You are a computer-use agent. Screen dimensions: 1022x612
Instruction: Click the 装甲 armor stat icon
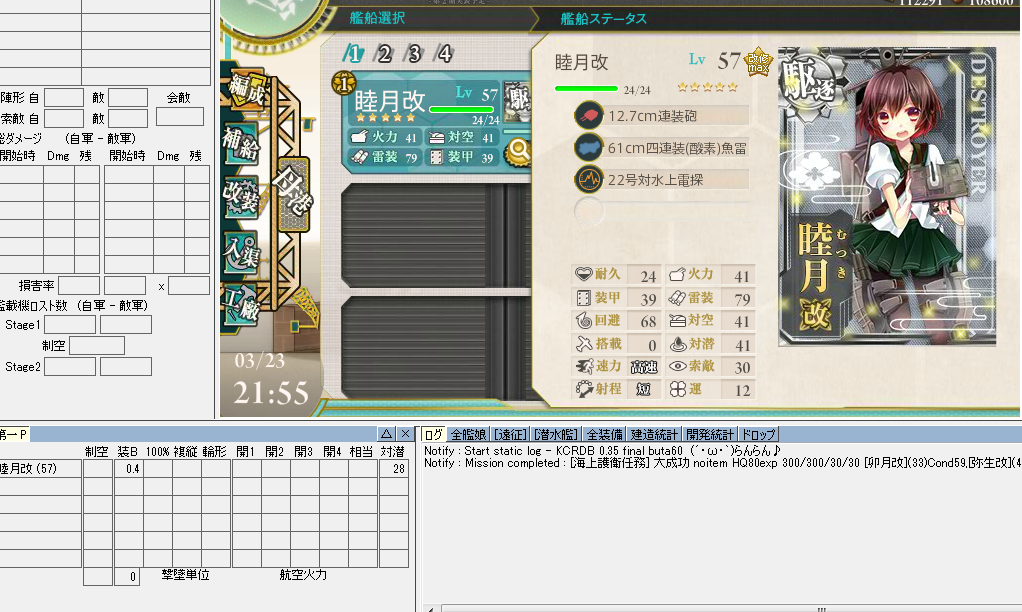click(x=583, y=298)
